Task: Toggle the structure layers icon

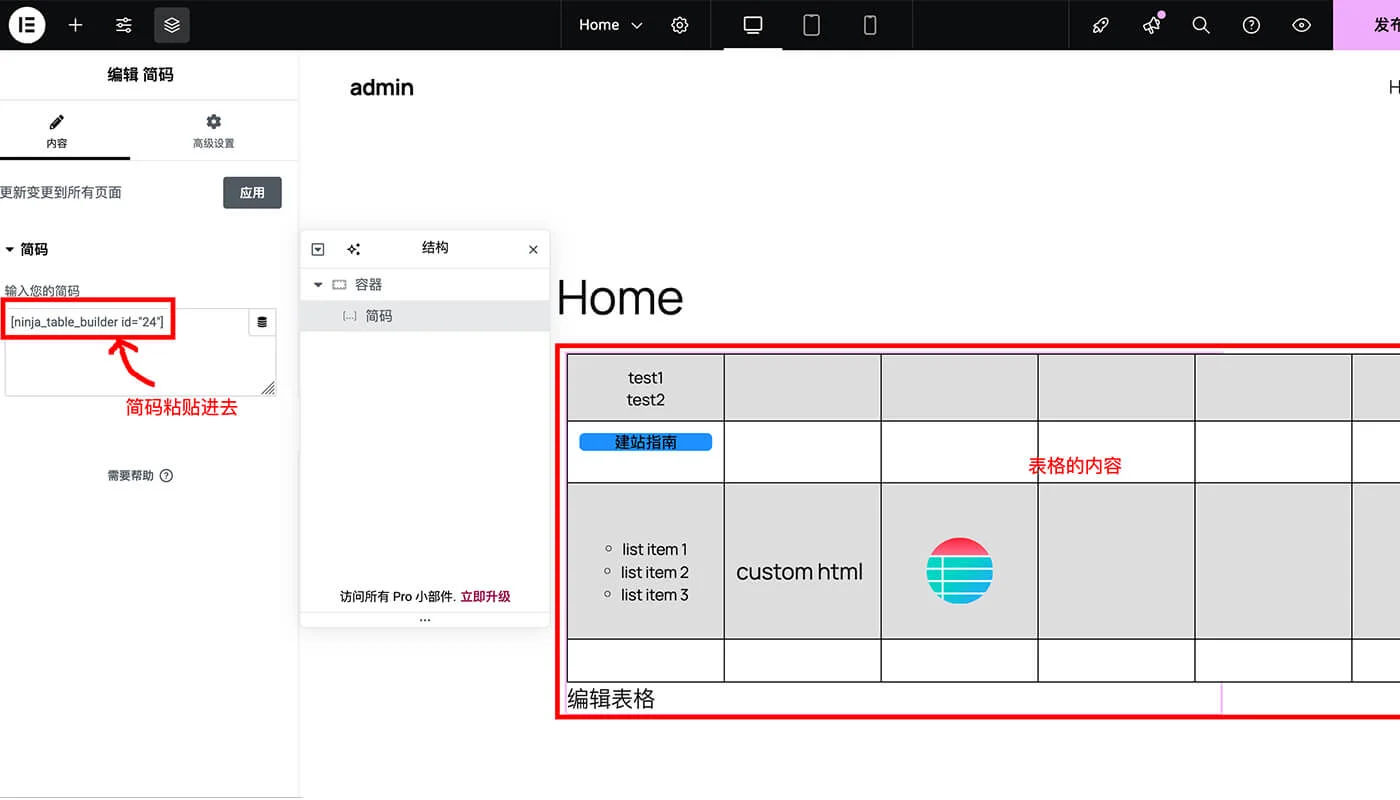Action: (x=172, y=25)
